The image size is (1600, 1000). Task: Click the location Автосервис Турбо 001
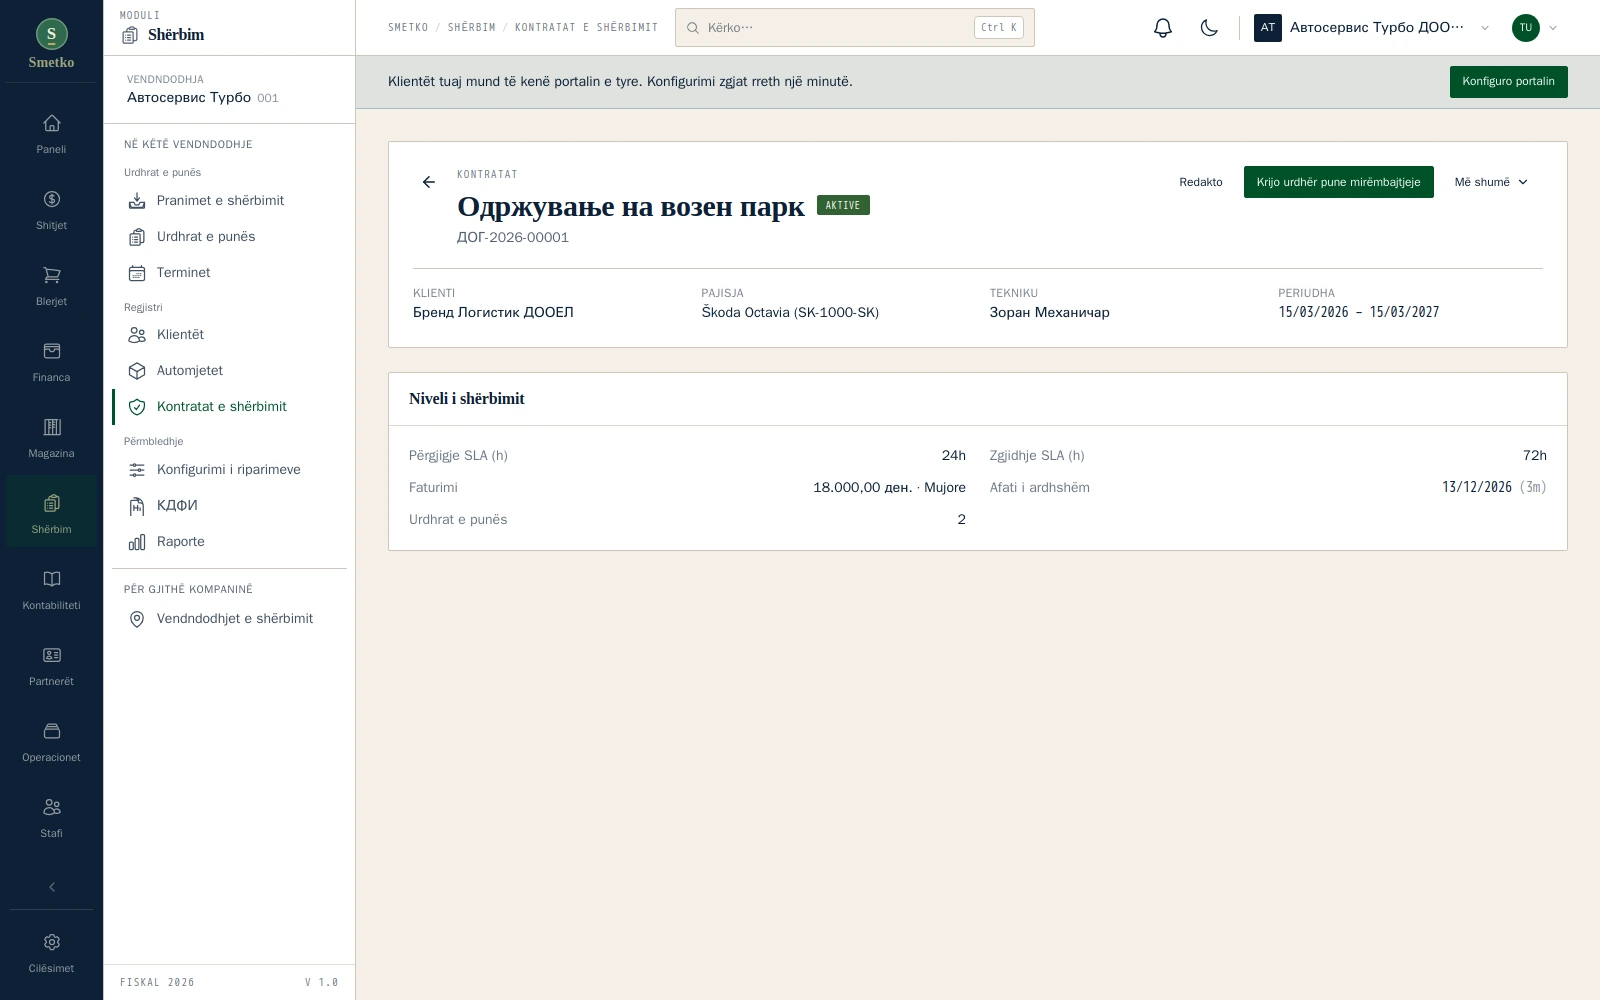(x=203, y=98)
